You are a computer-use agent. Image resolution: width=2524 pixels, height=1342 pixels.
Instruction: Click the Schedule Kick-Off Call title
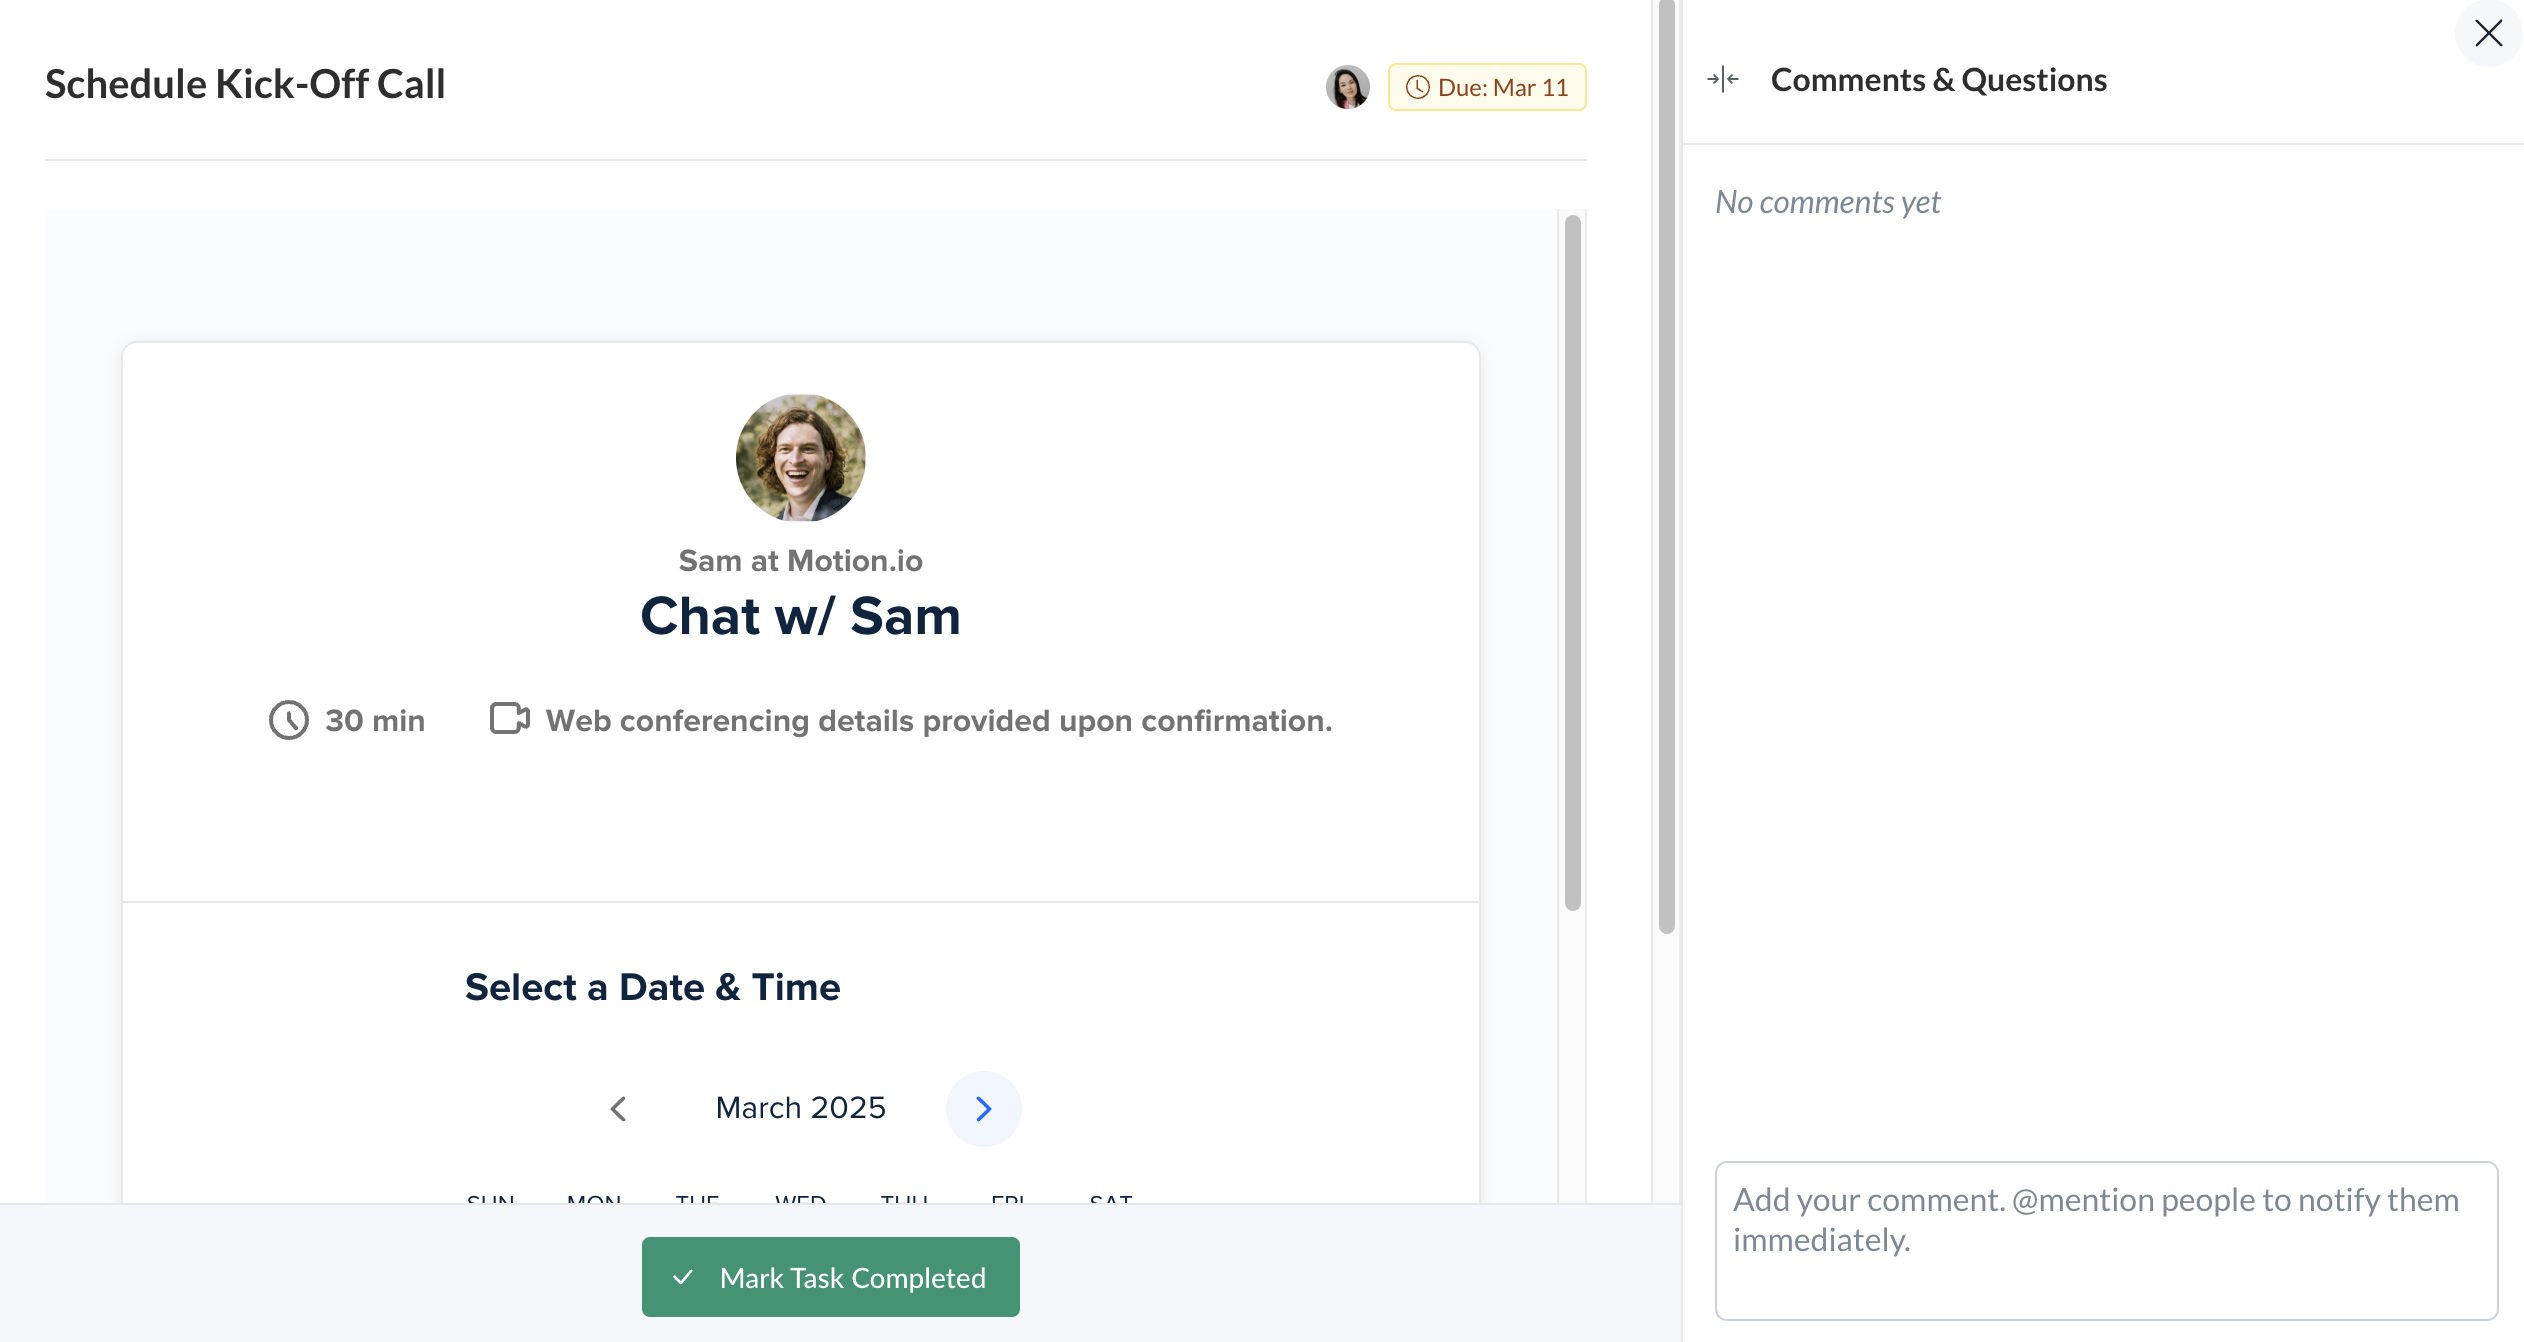pos(245,84)
